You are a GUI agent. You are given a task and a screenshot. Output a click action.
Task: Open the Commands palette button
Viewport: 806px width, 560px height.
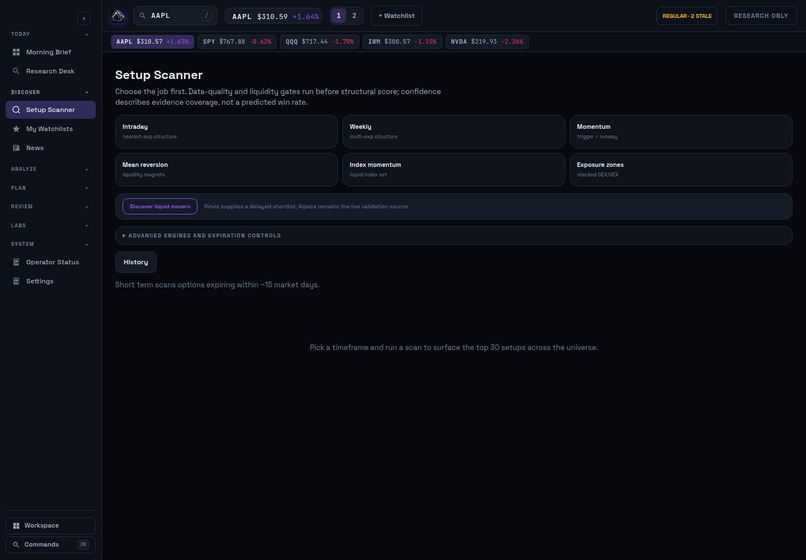[50, 545]
